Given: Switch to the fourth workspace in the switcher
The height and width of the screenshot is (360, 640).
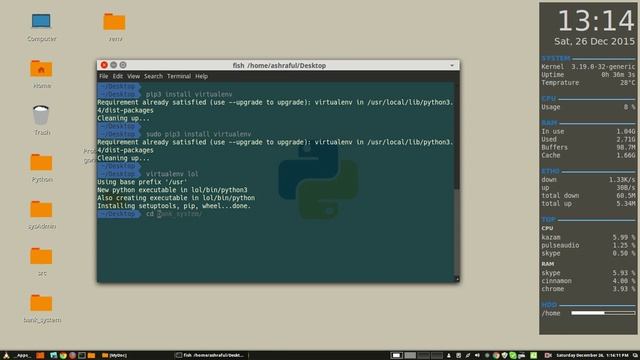Looking at the screenshot, I should click(x=437, y=356).
